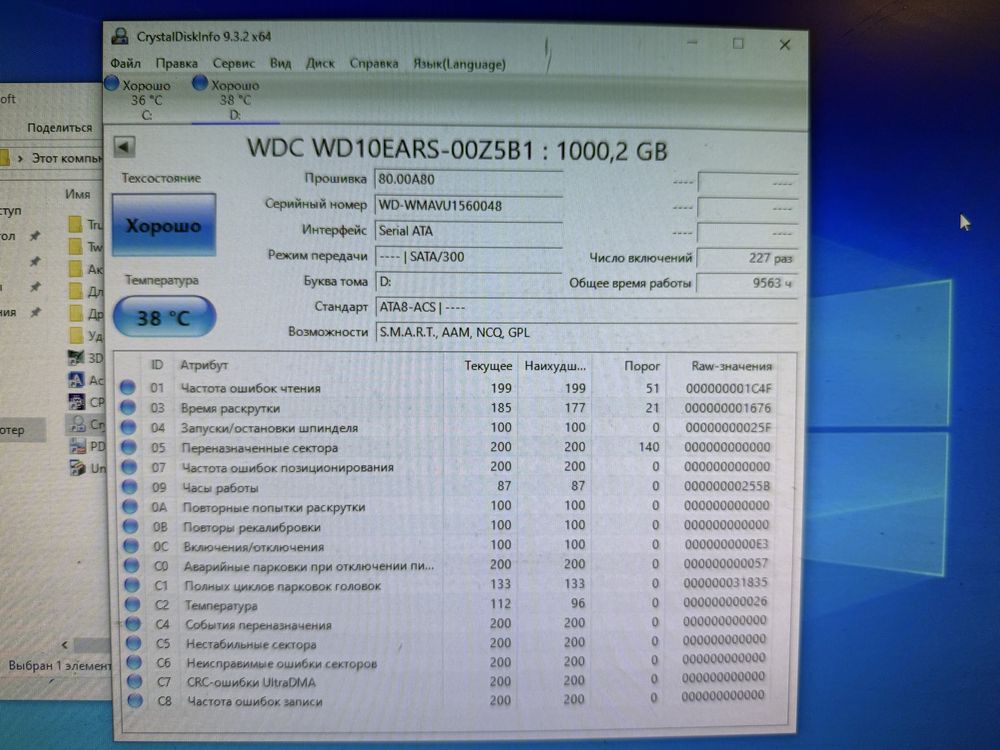Click the status dot for Неисправимые ошибки секторов
The height and width of the screenshot is (750, 1000).
[x=134, y=662]
